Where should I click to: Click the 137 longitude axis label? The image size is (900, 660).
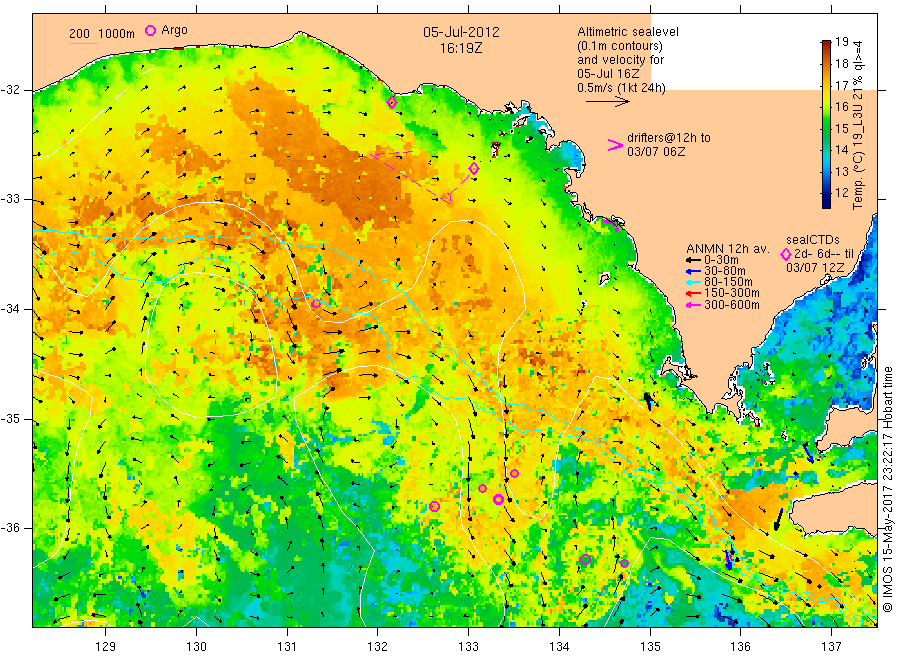(831, 647)
